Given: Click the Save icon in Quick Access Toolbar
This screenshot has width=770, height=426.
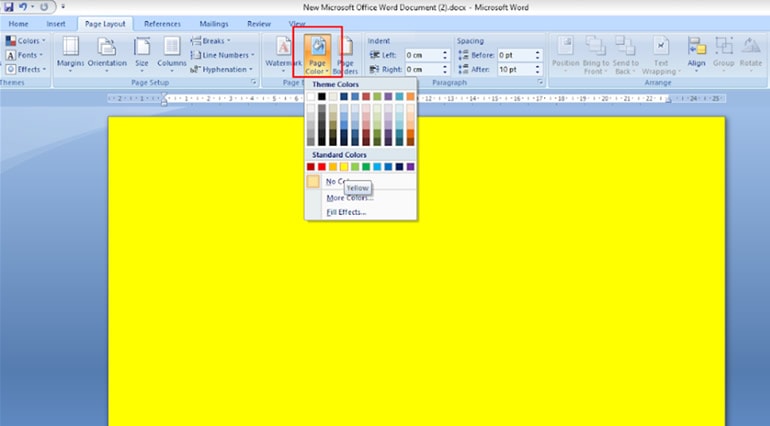Looking at the screenshot, I should [x=9, y=7].
